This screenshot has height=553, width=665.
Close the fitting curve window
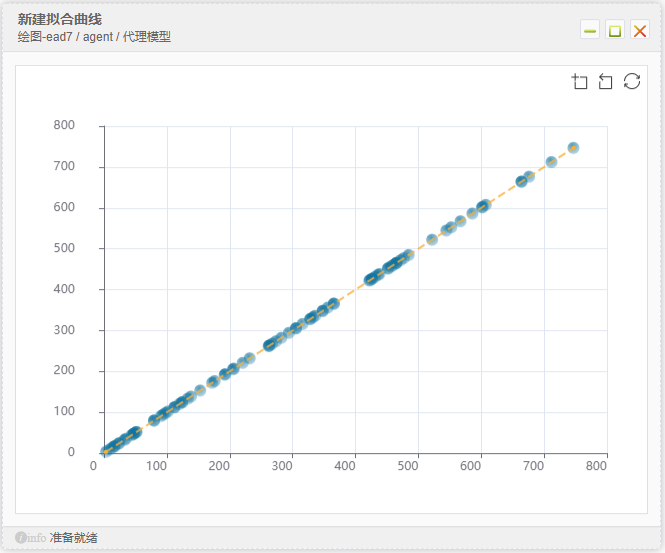640,30
